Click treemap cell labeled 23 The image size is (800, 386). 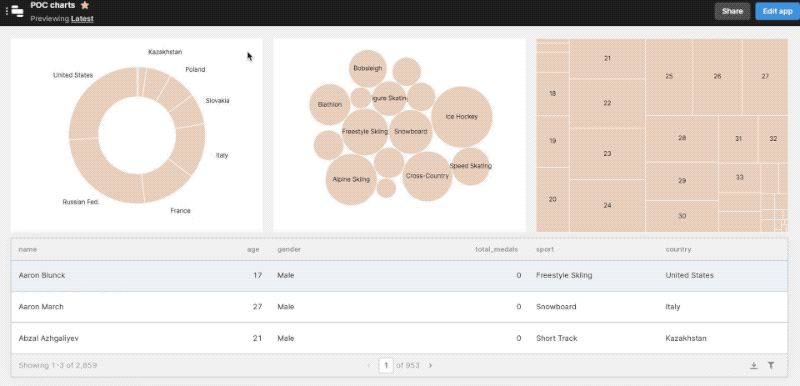(x=607, y=153)
